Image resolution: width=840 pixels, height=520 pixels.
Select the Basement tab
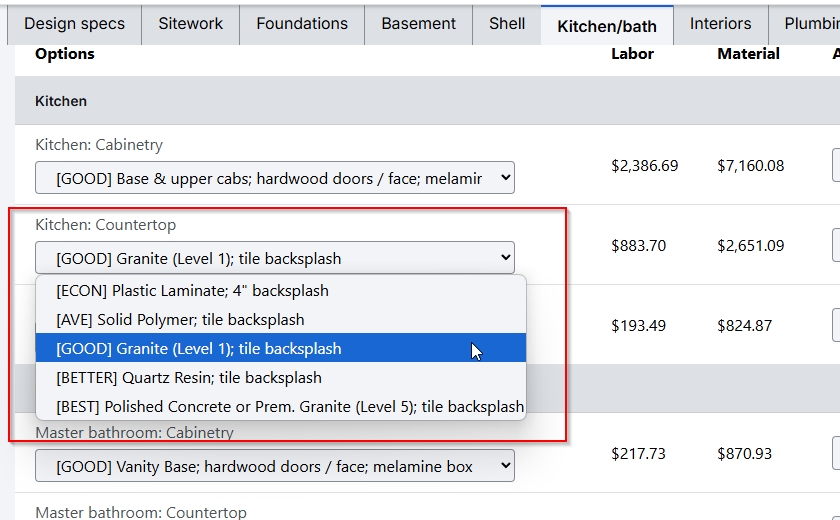coord(418,24)
